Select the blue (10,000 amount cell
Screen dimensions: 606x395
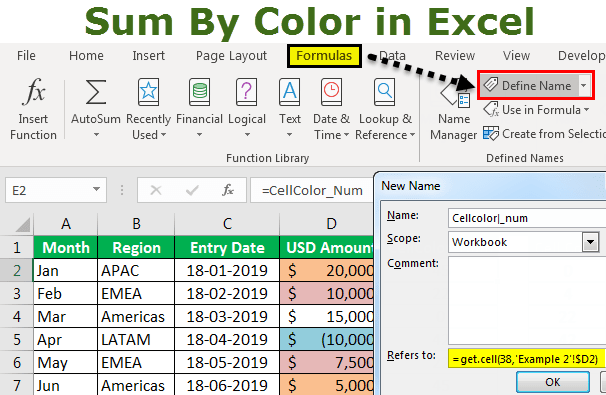[327, 339]
